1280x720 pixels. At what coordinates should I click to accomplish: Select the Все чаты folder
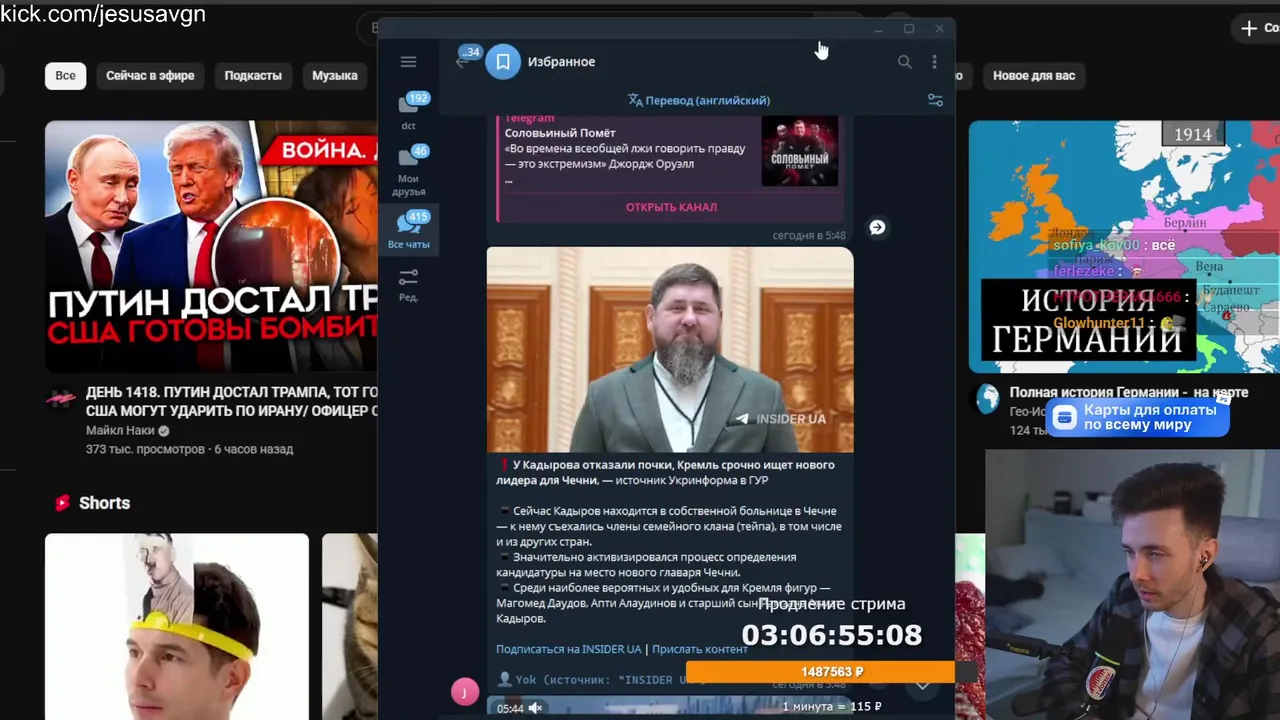click(409, 230)
